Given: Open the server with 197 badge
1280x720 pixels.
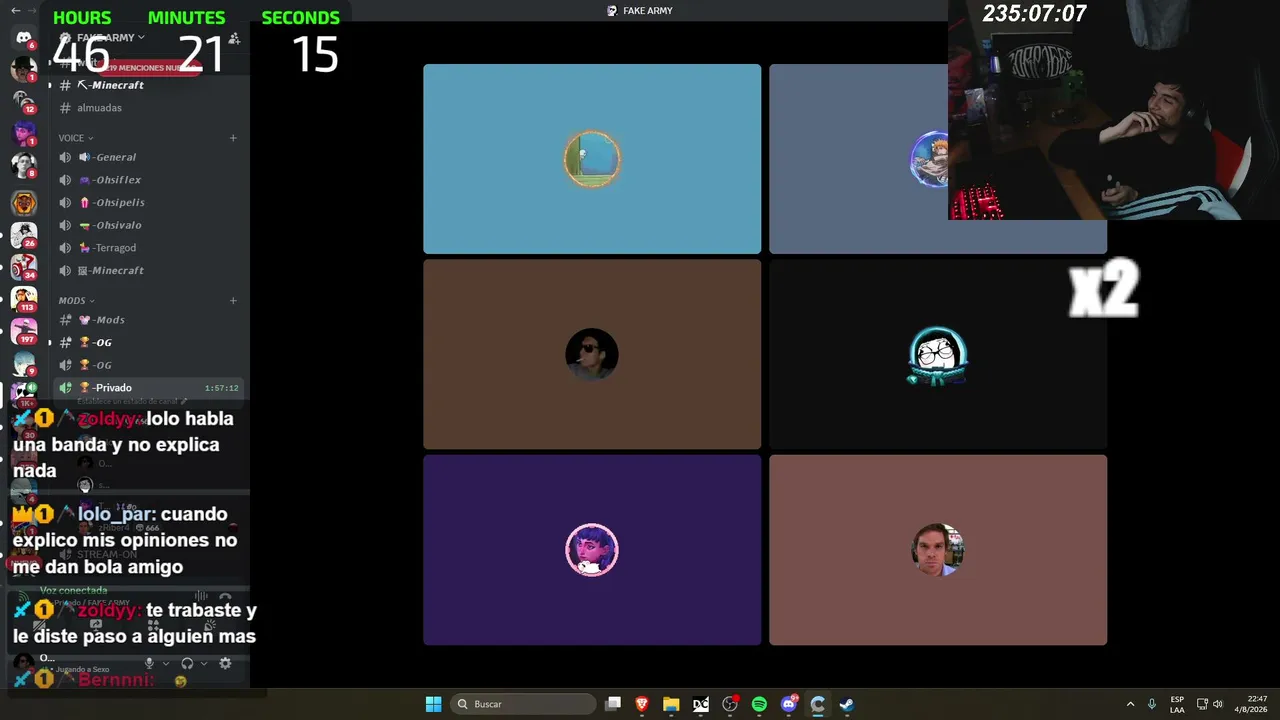Looking at the screenshot, I should click(24, 330).
